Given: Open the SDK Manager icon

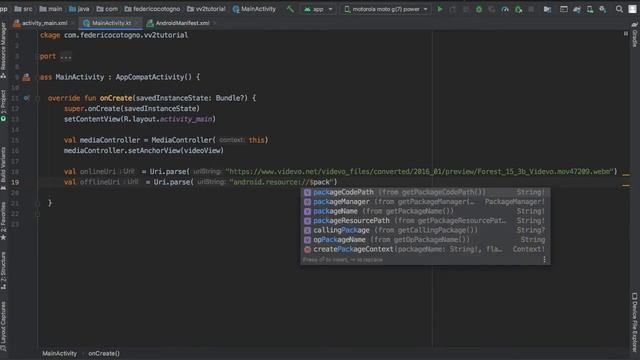Looking at the screenshot, I should (602, 9).
